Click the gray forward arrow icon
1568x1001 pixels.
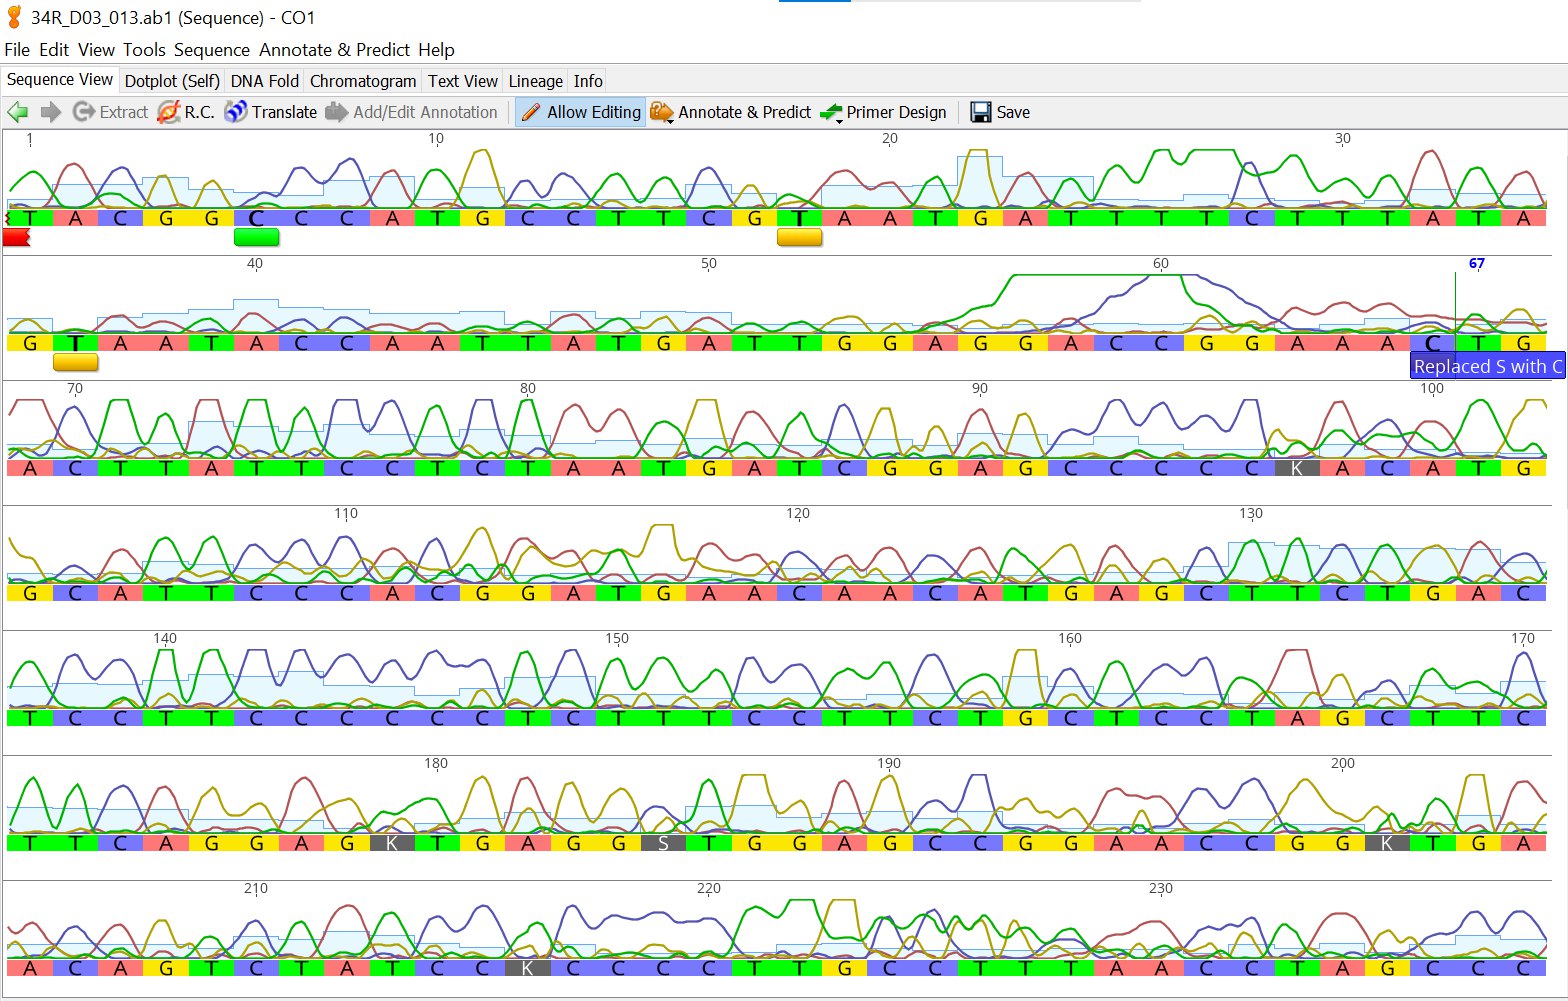(x=50, y=112)
